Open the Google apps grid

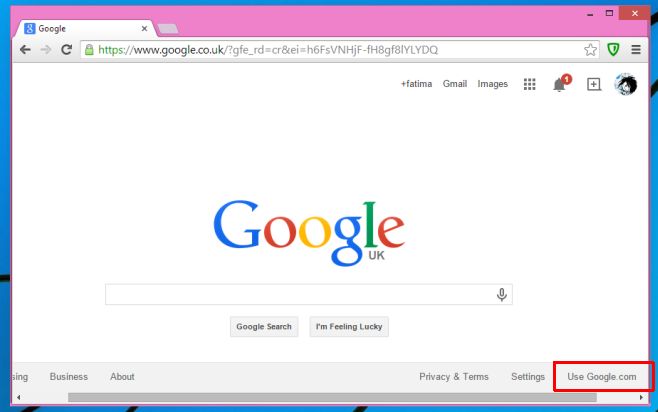530,84
